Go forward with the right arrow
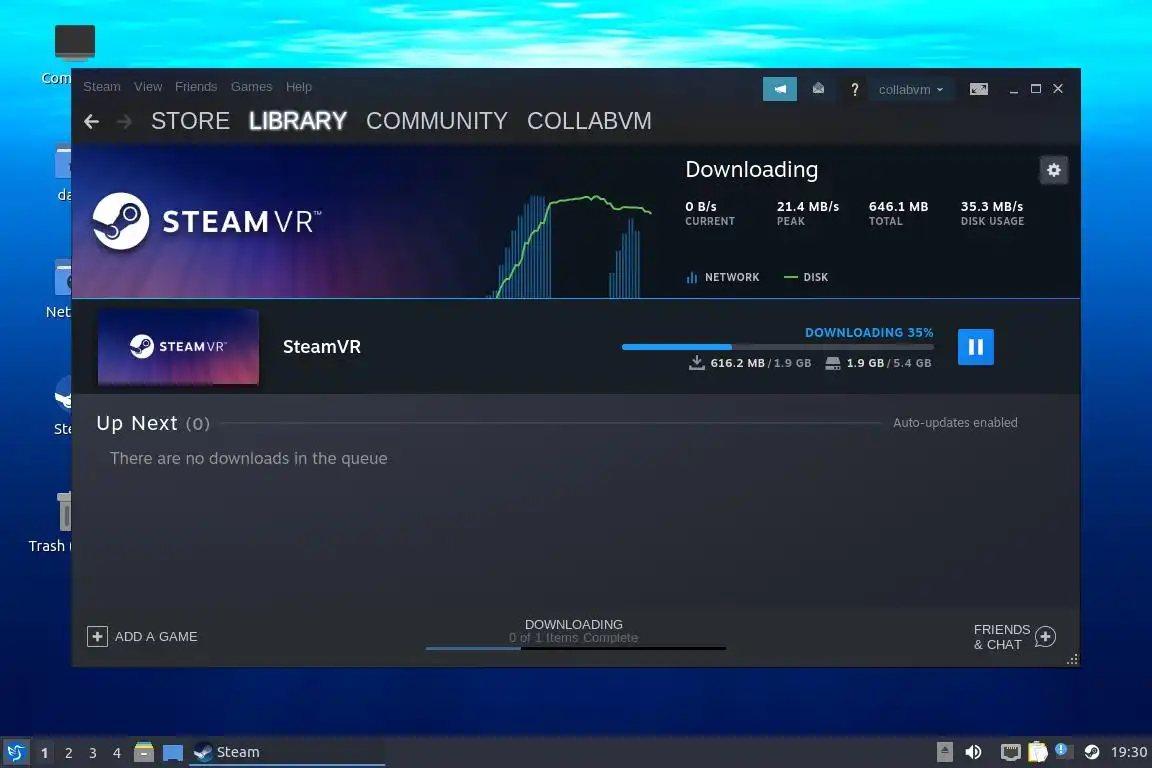 click(124, 121)
